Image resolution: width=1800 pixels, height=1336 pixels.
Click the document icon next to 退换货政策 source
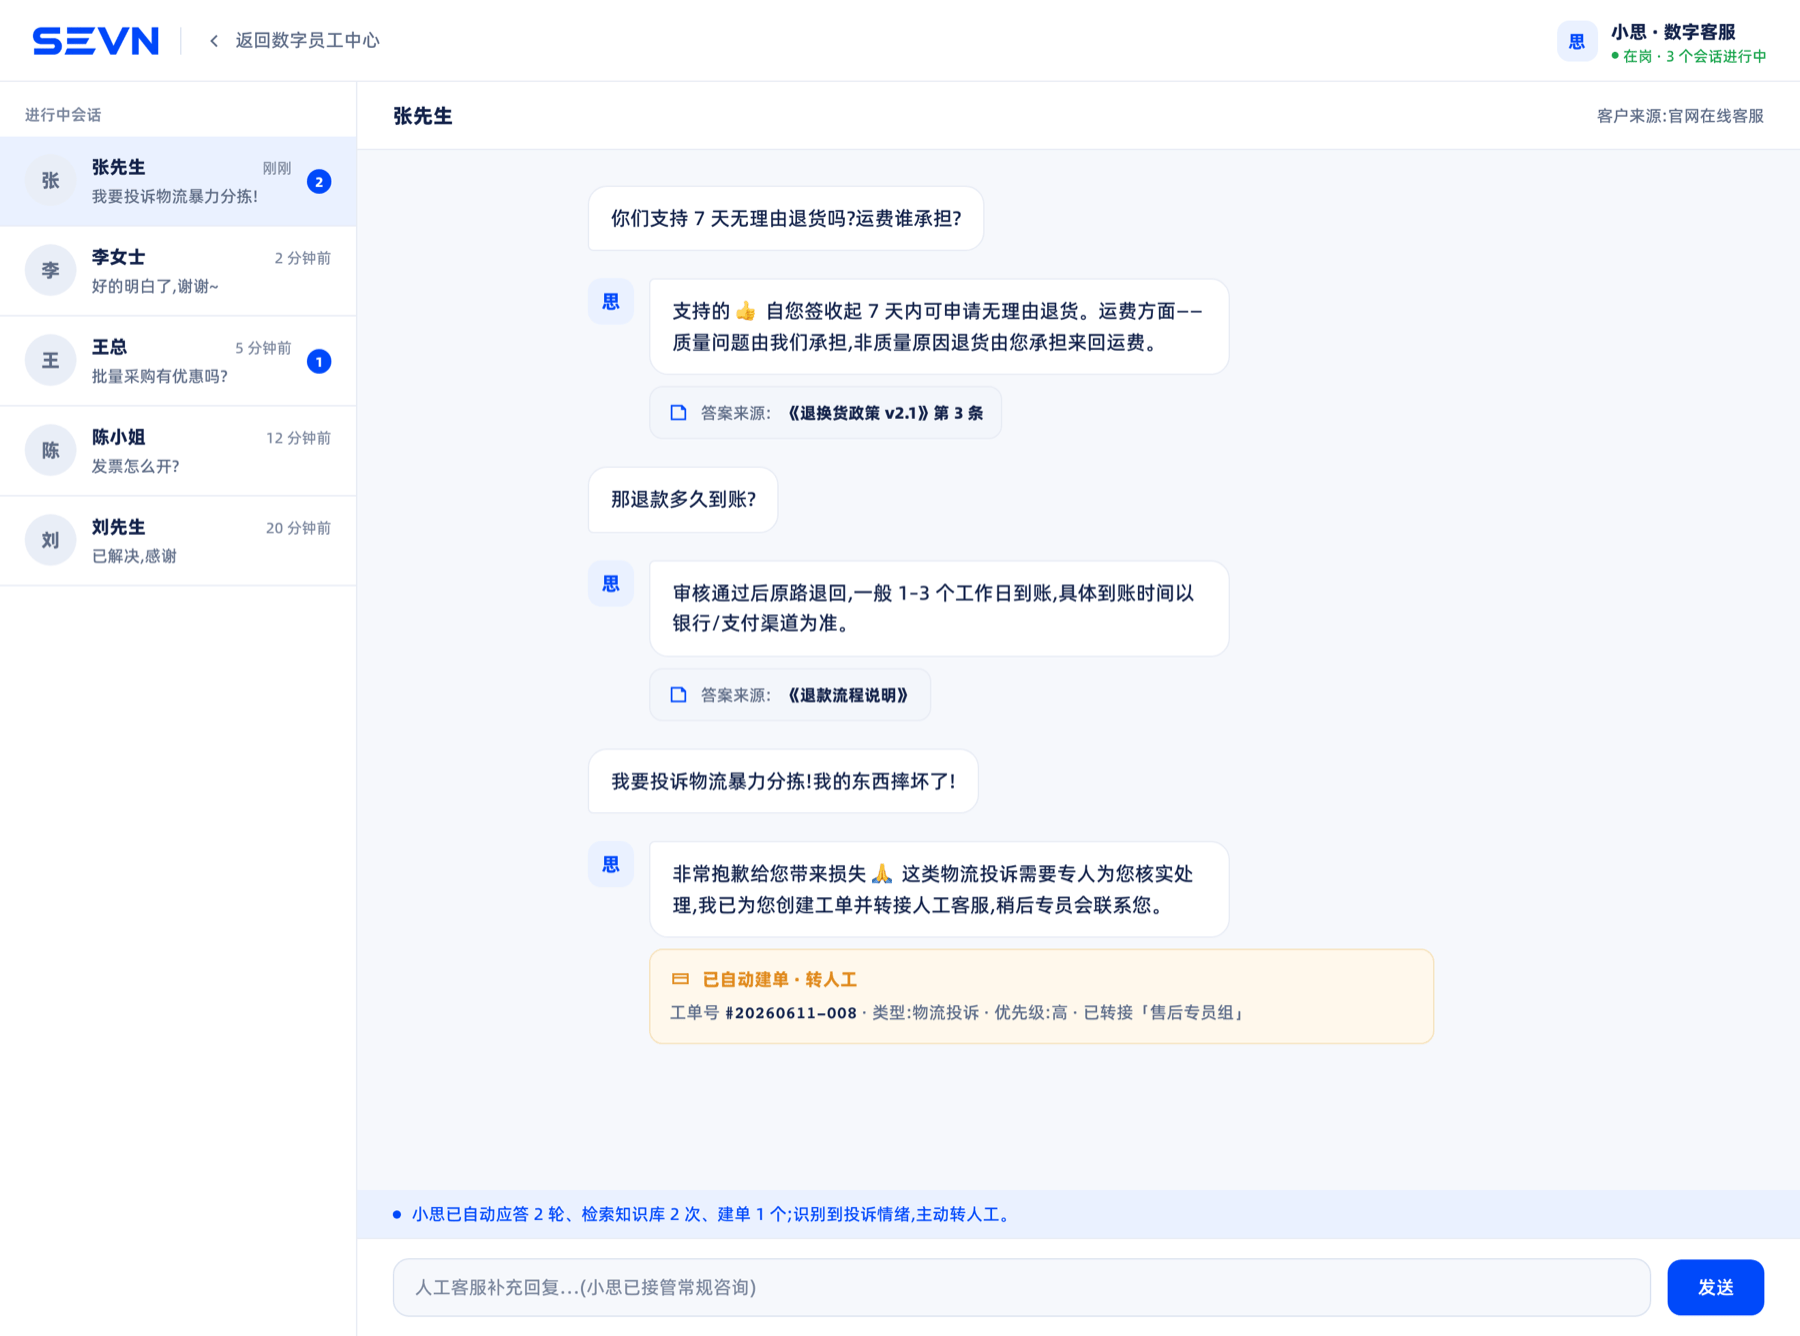click(678, 413)
